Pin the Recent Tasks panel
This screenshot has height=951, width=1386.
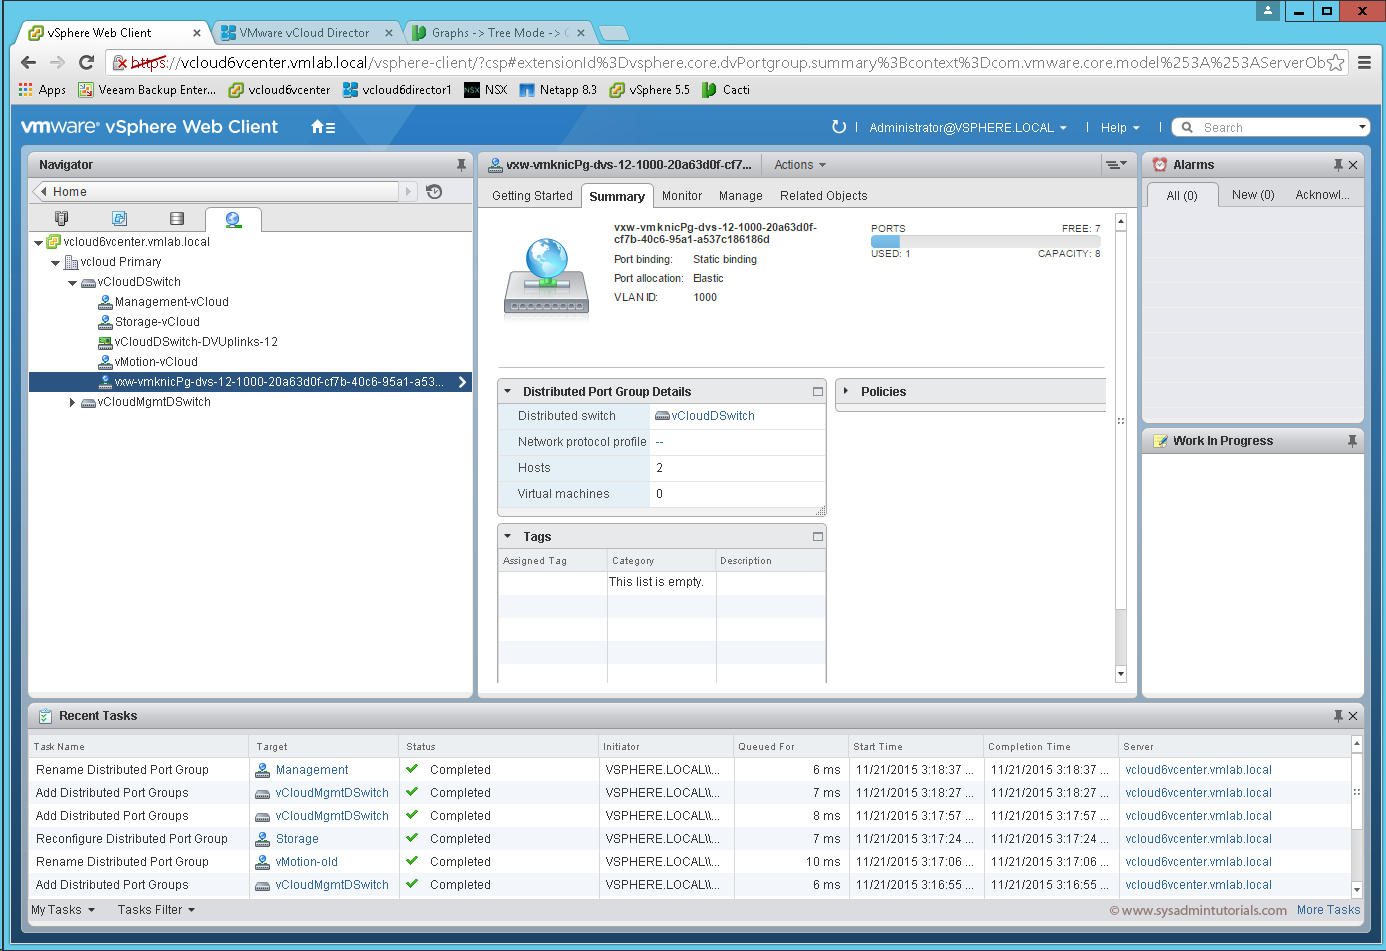(x=1338, y=716)
